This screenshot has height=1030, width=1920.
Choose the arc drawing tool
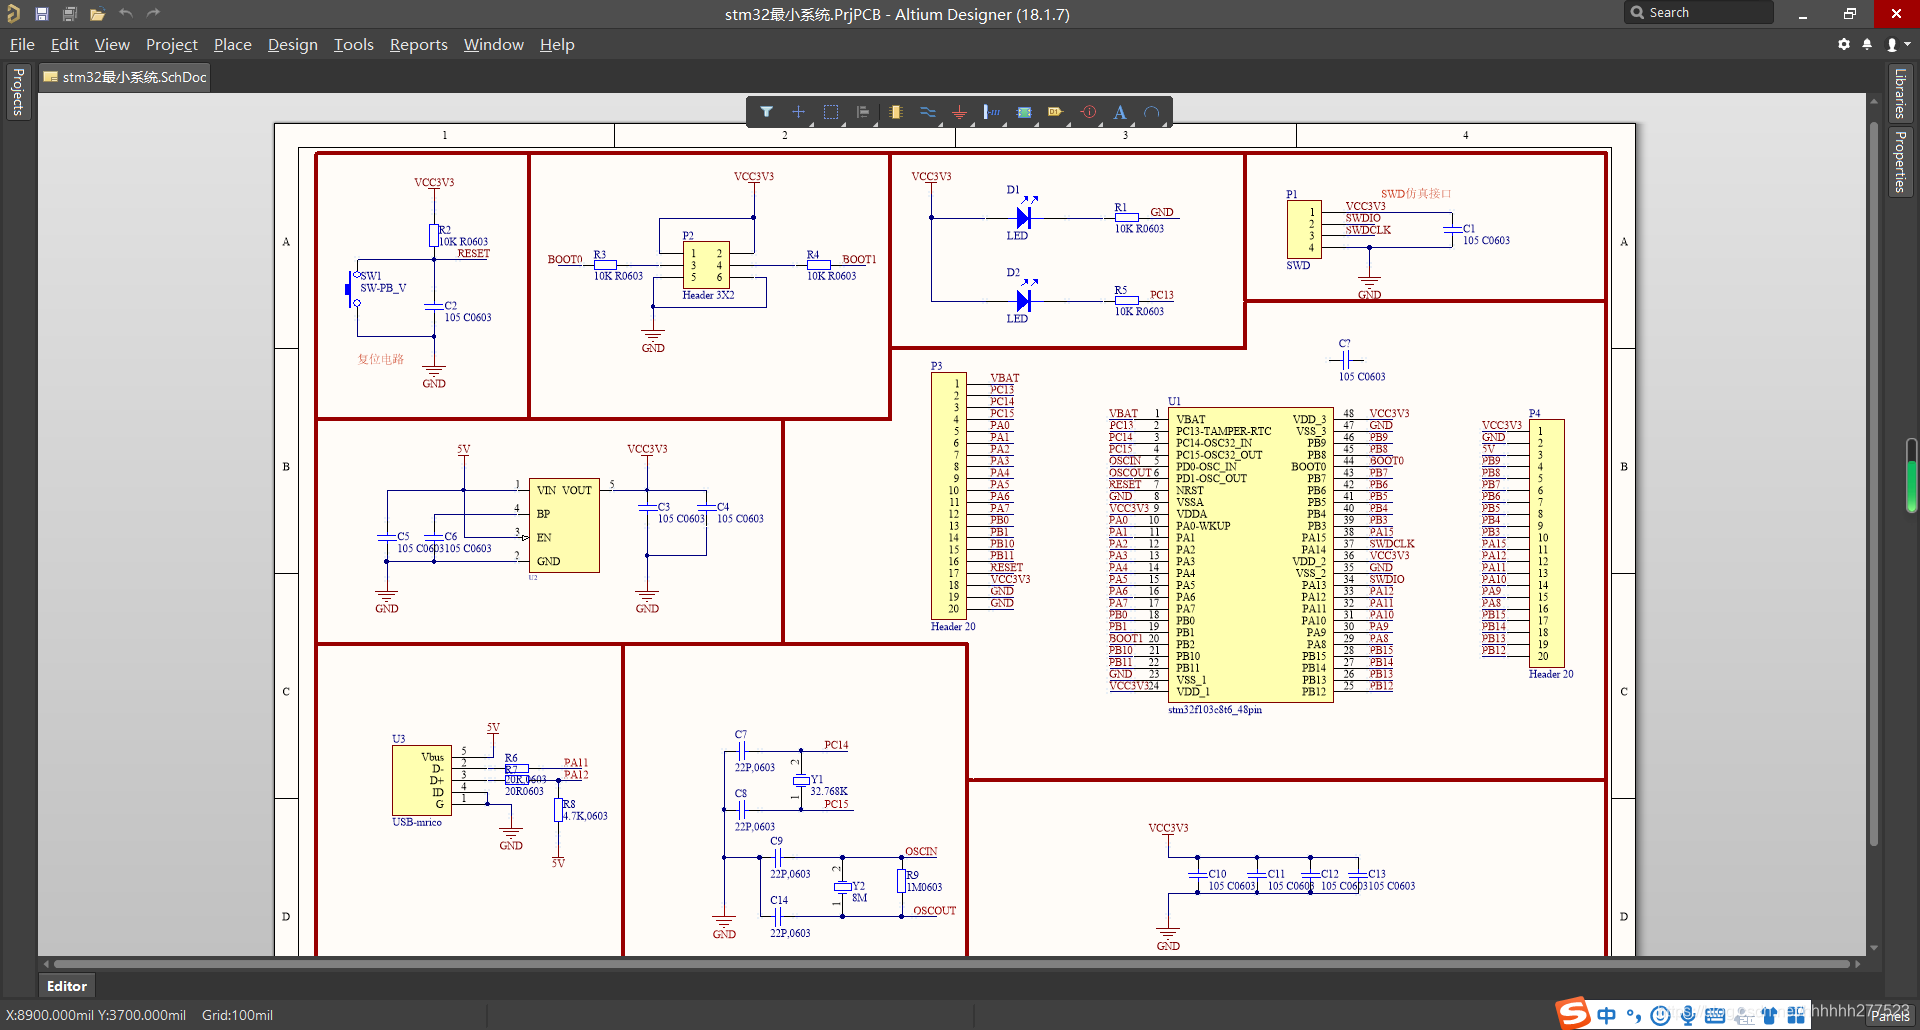coord(1152,112)
